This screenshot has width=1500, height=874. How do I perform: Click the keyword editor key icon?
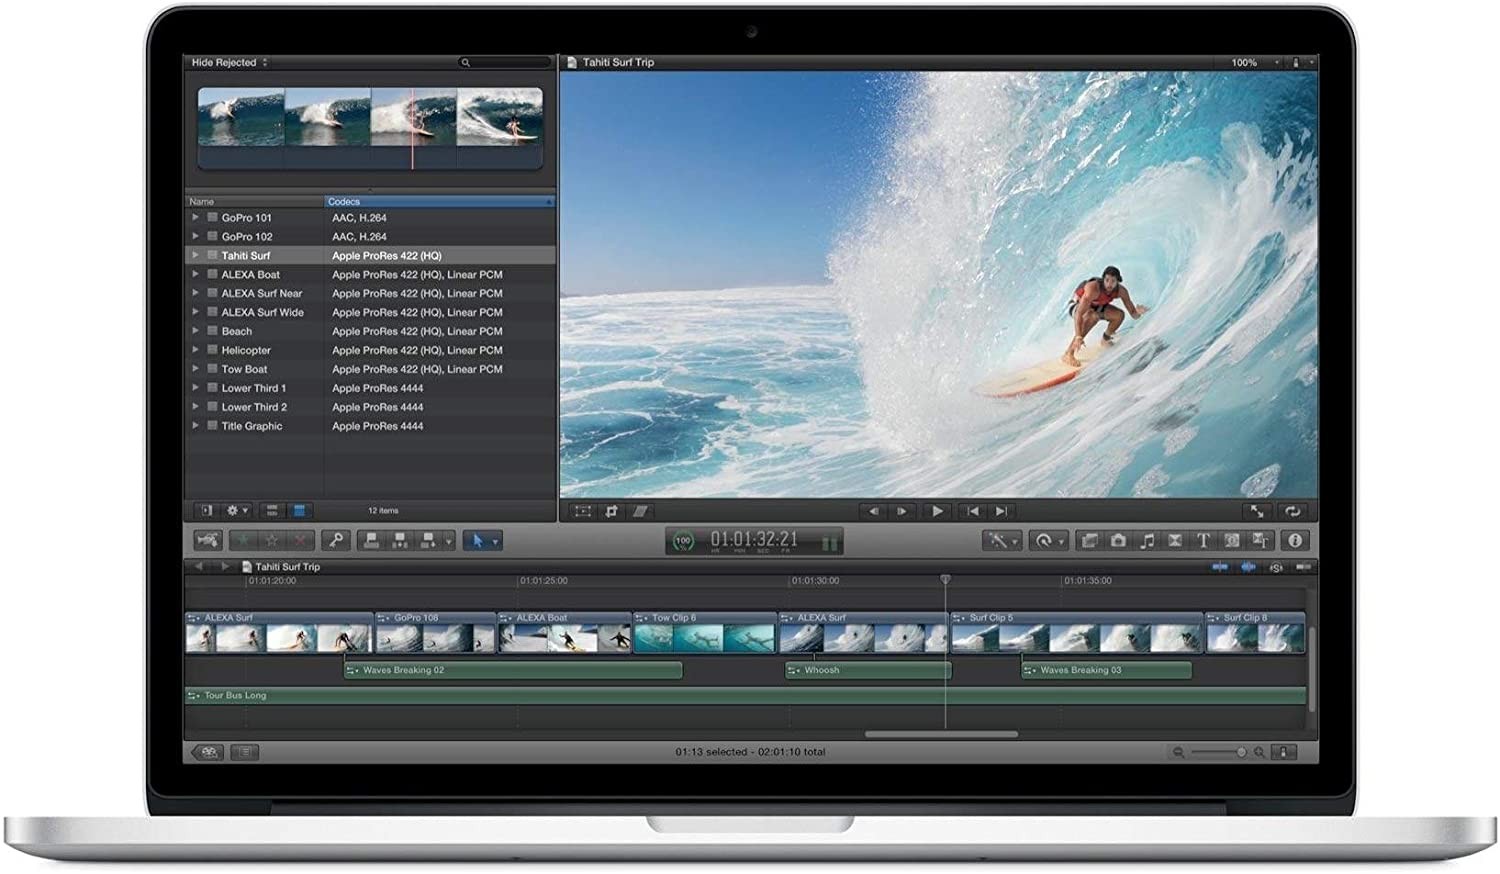[x=337, y=541]
